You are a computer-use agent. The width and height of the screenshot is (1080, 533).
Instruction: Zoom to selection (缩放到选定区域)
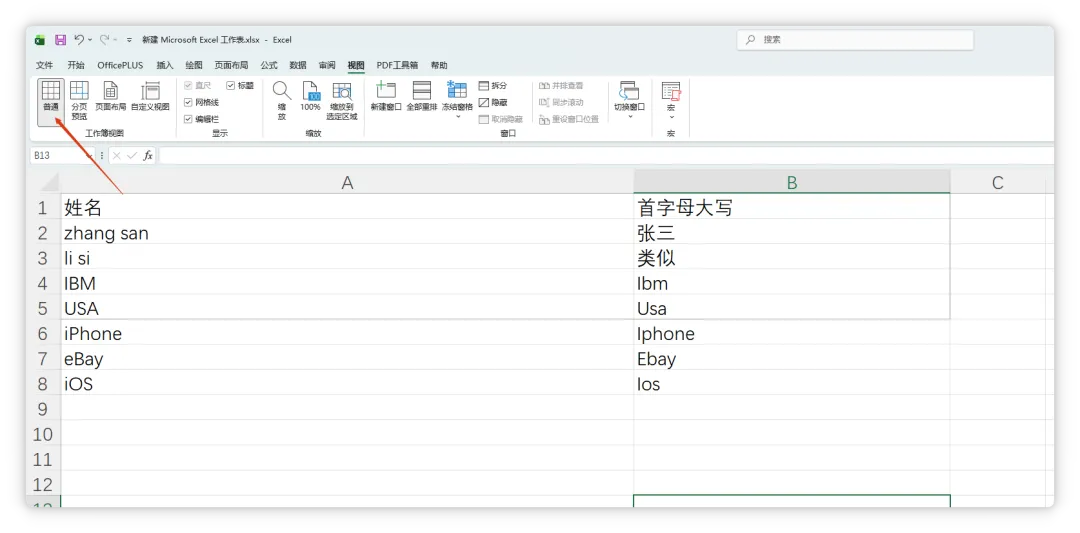[x=342, y=101]
